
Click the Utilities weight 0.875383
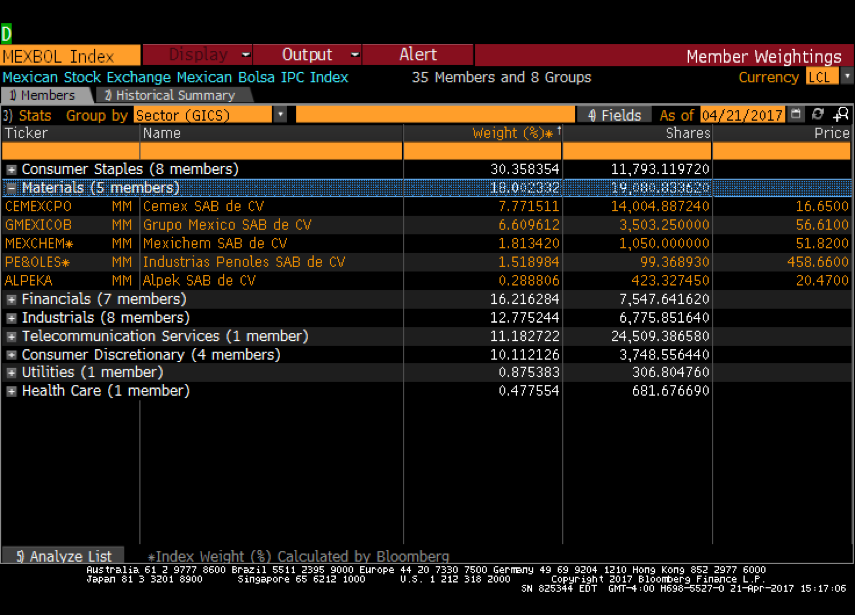[529, 372]
